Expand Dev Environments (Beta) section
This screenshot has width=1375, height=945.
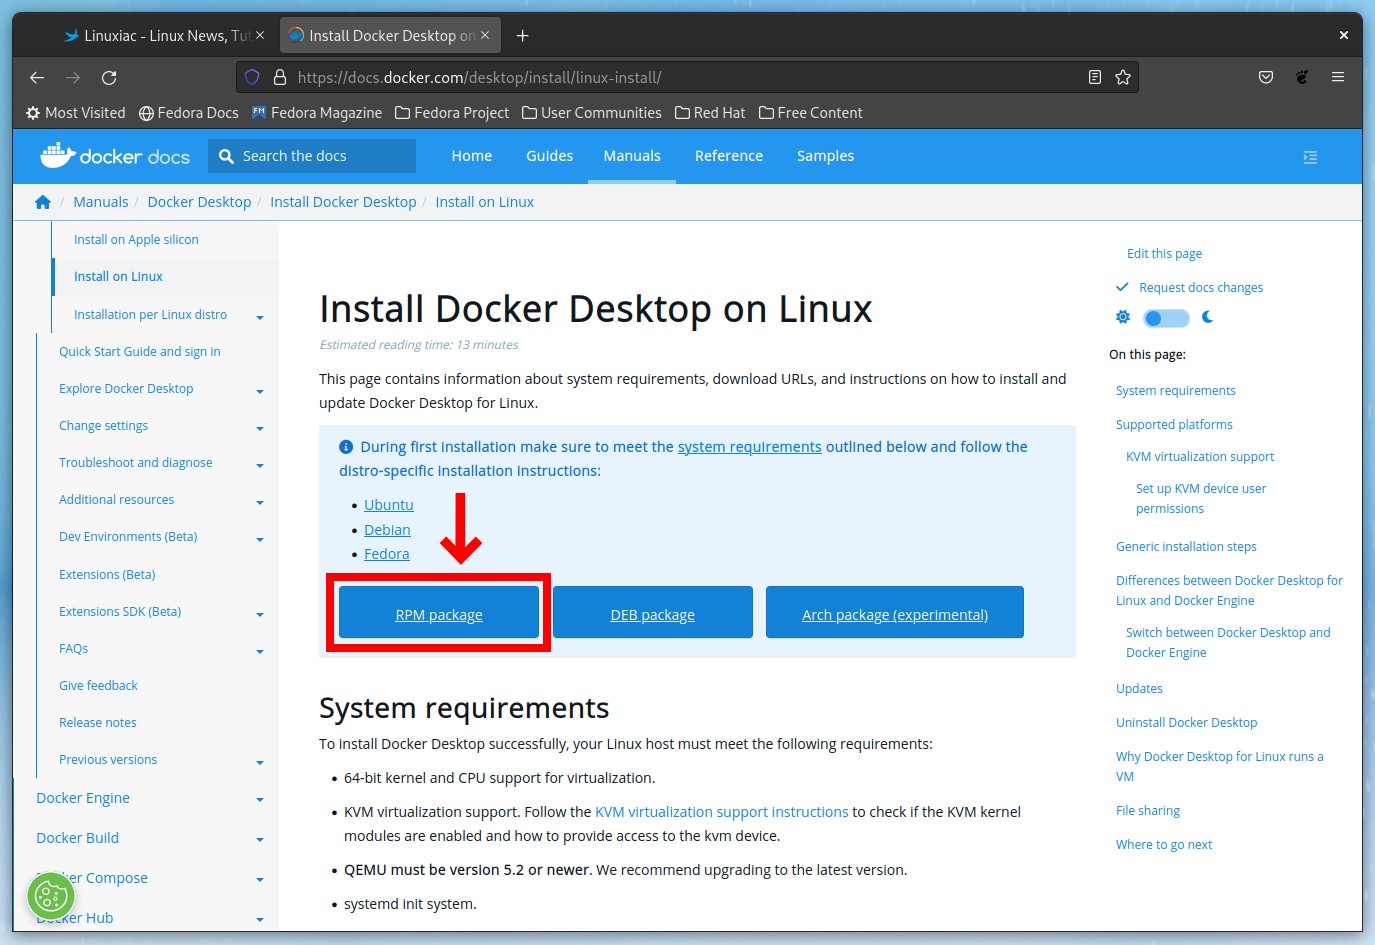[260, 539]
